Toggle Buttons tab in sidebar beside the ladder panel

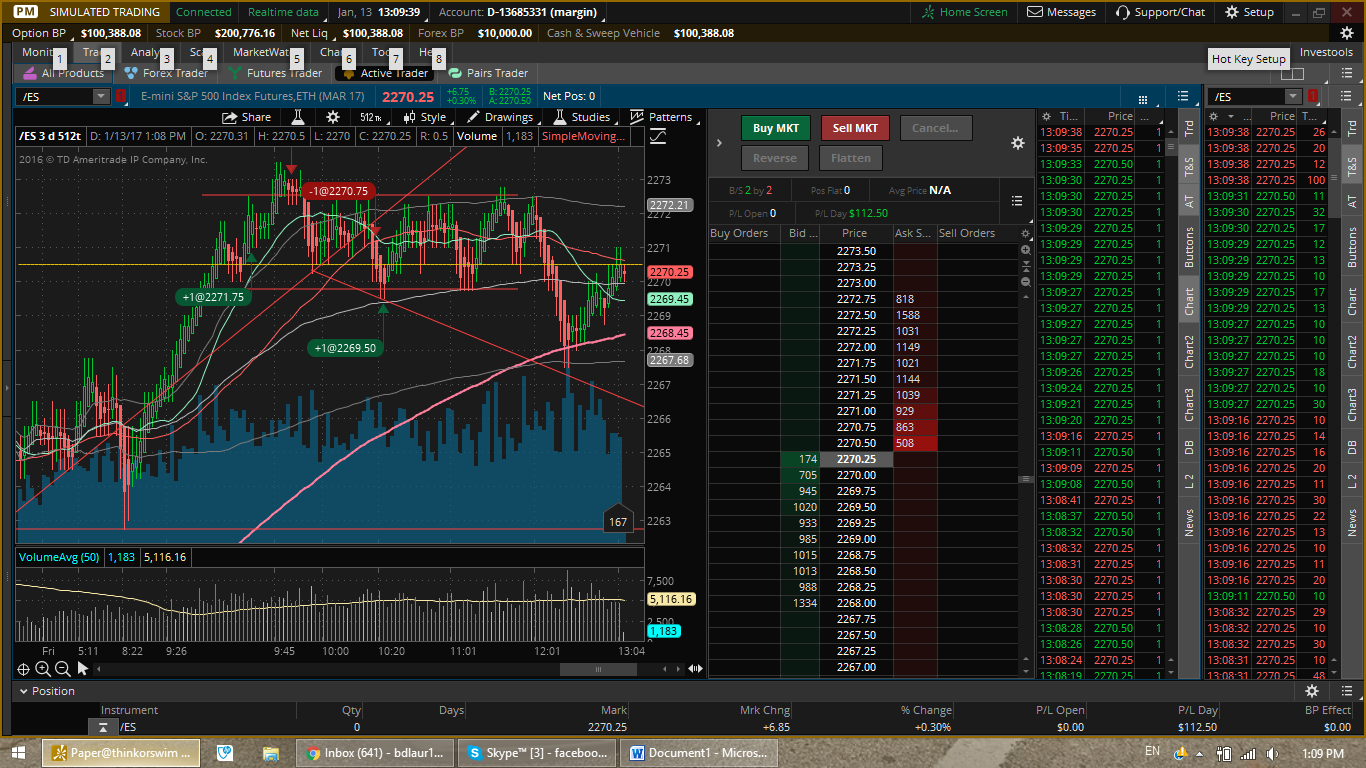click(1189, 247)
